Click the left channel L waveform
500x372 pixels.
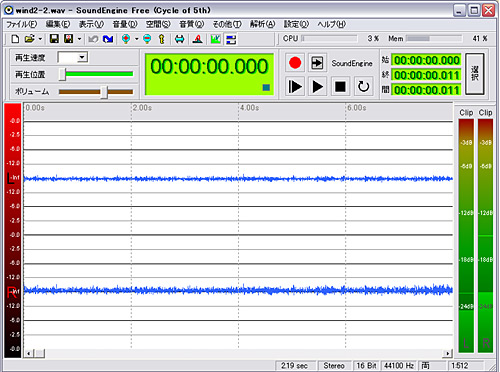click(238, 179)
